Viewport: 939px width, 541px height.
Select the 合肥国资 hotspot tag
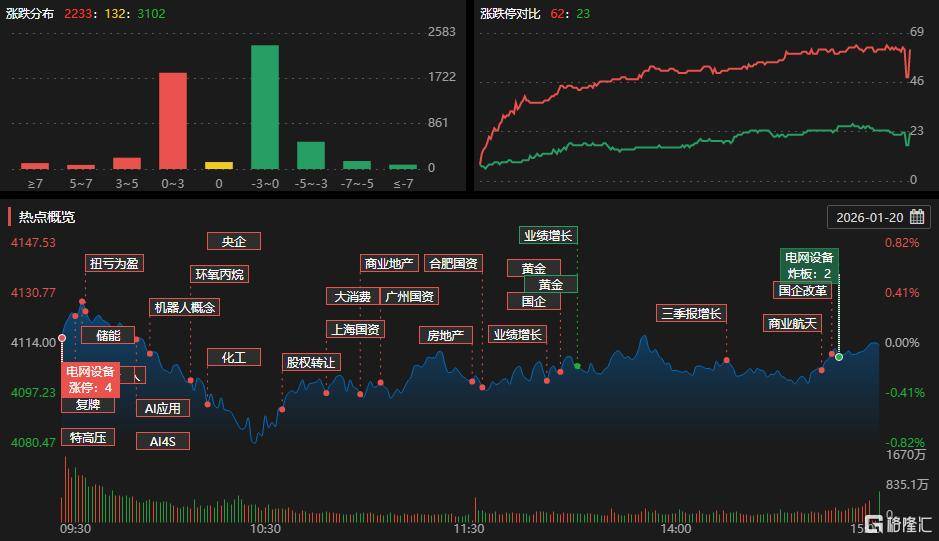click(453, 263)
